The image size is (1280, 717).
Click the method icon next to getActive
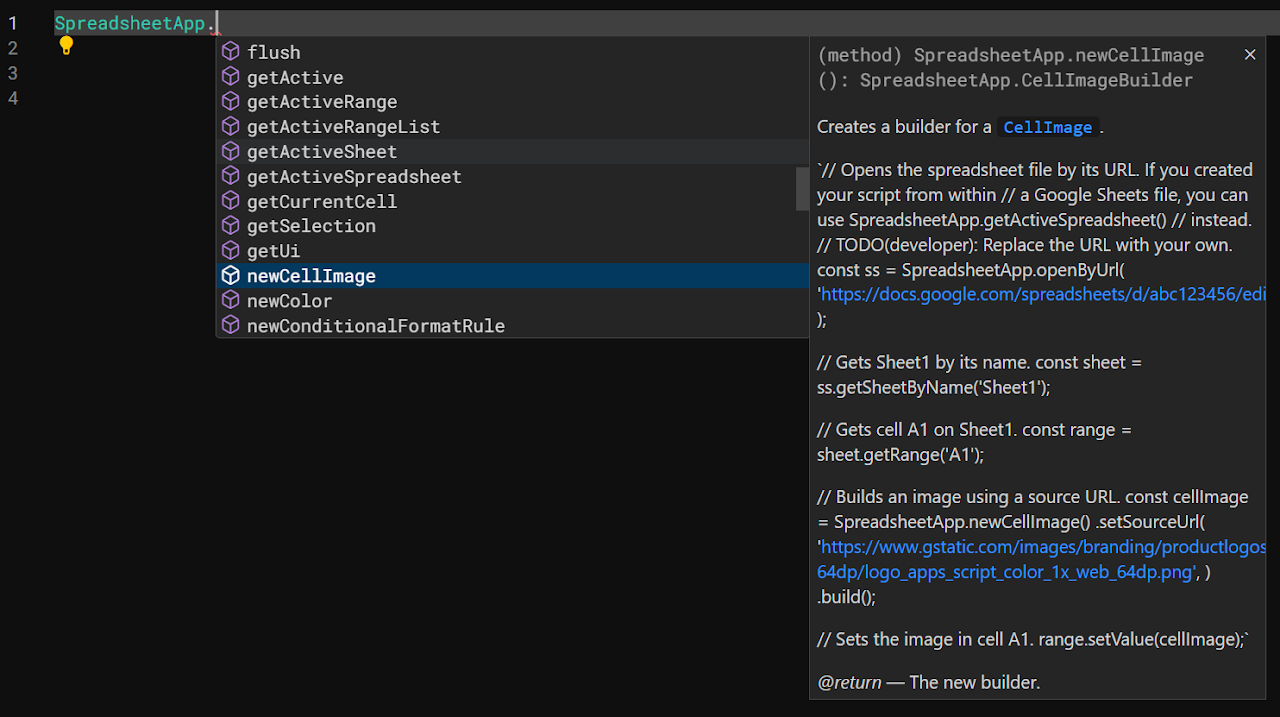tap(231, 77)
